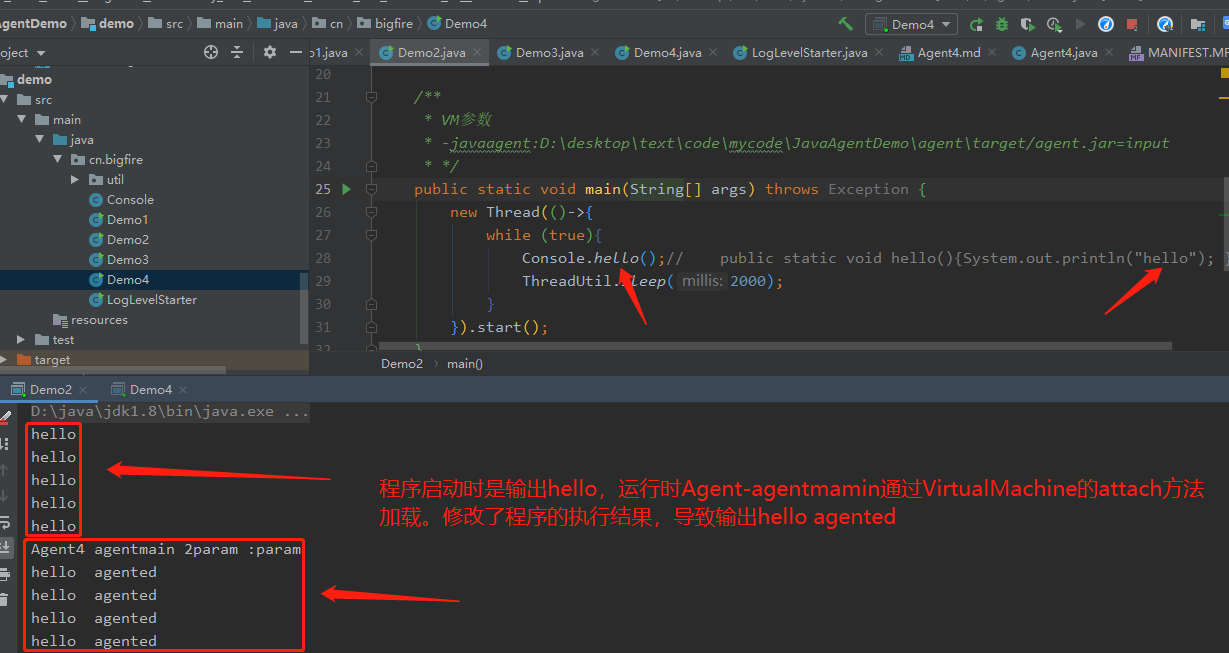Click 'main' breadcrumb in navigation bar

click(x=220, y=24)
